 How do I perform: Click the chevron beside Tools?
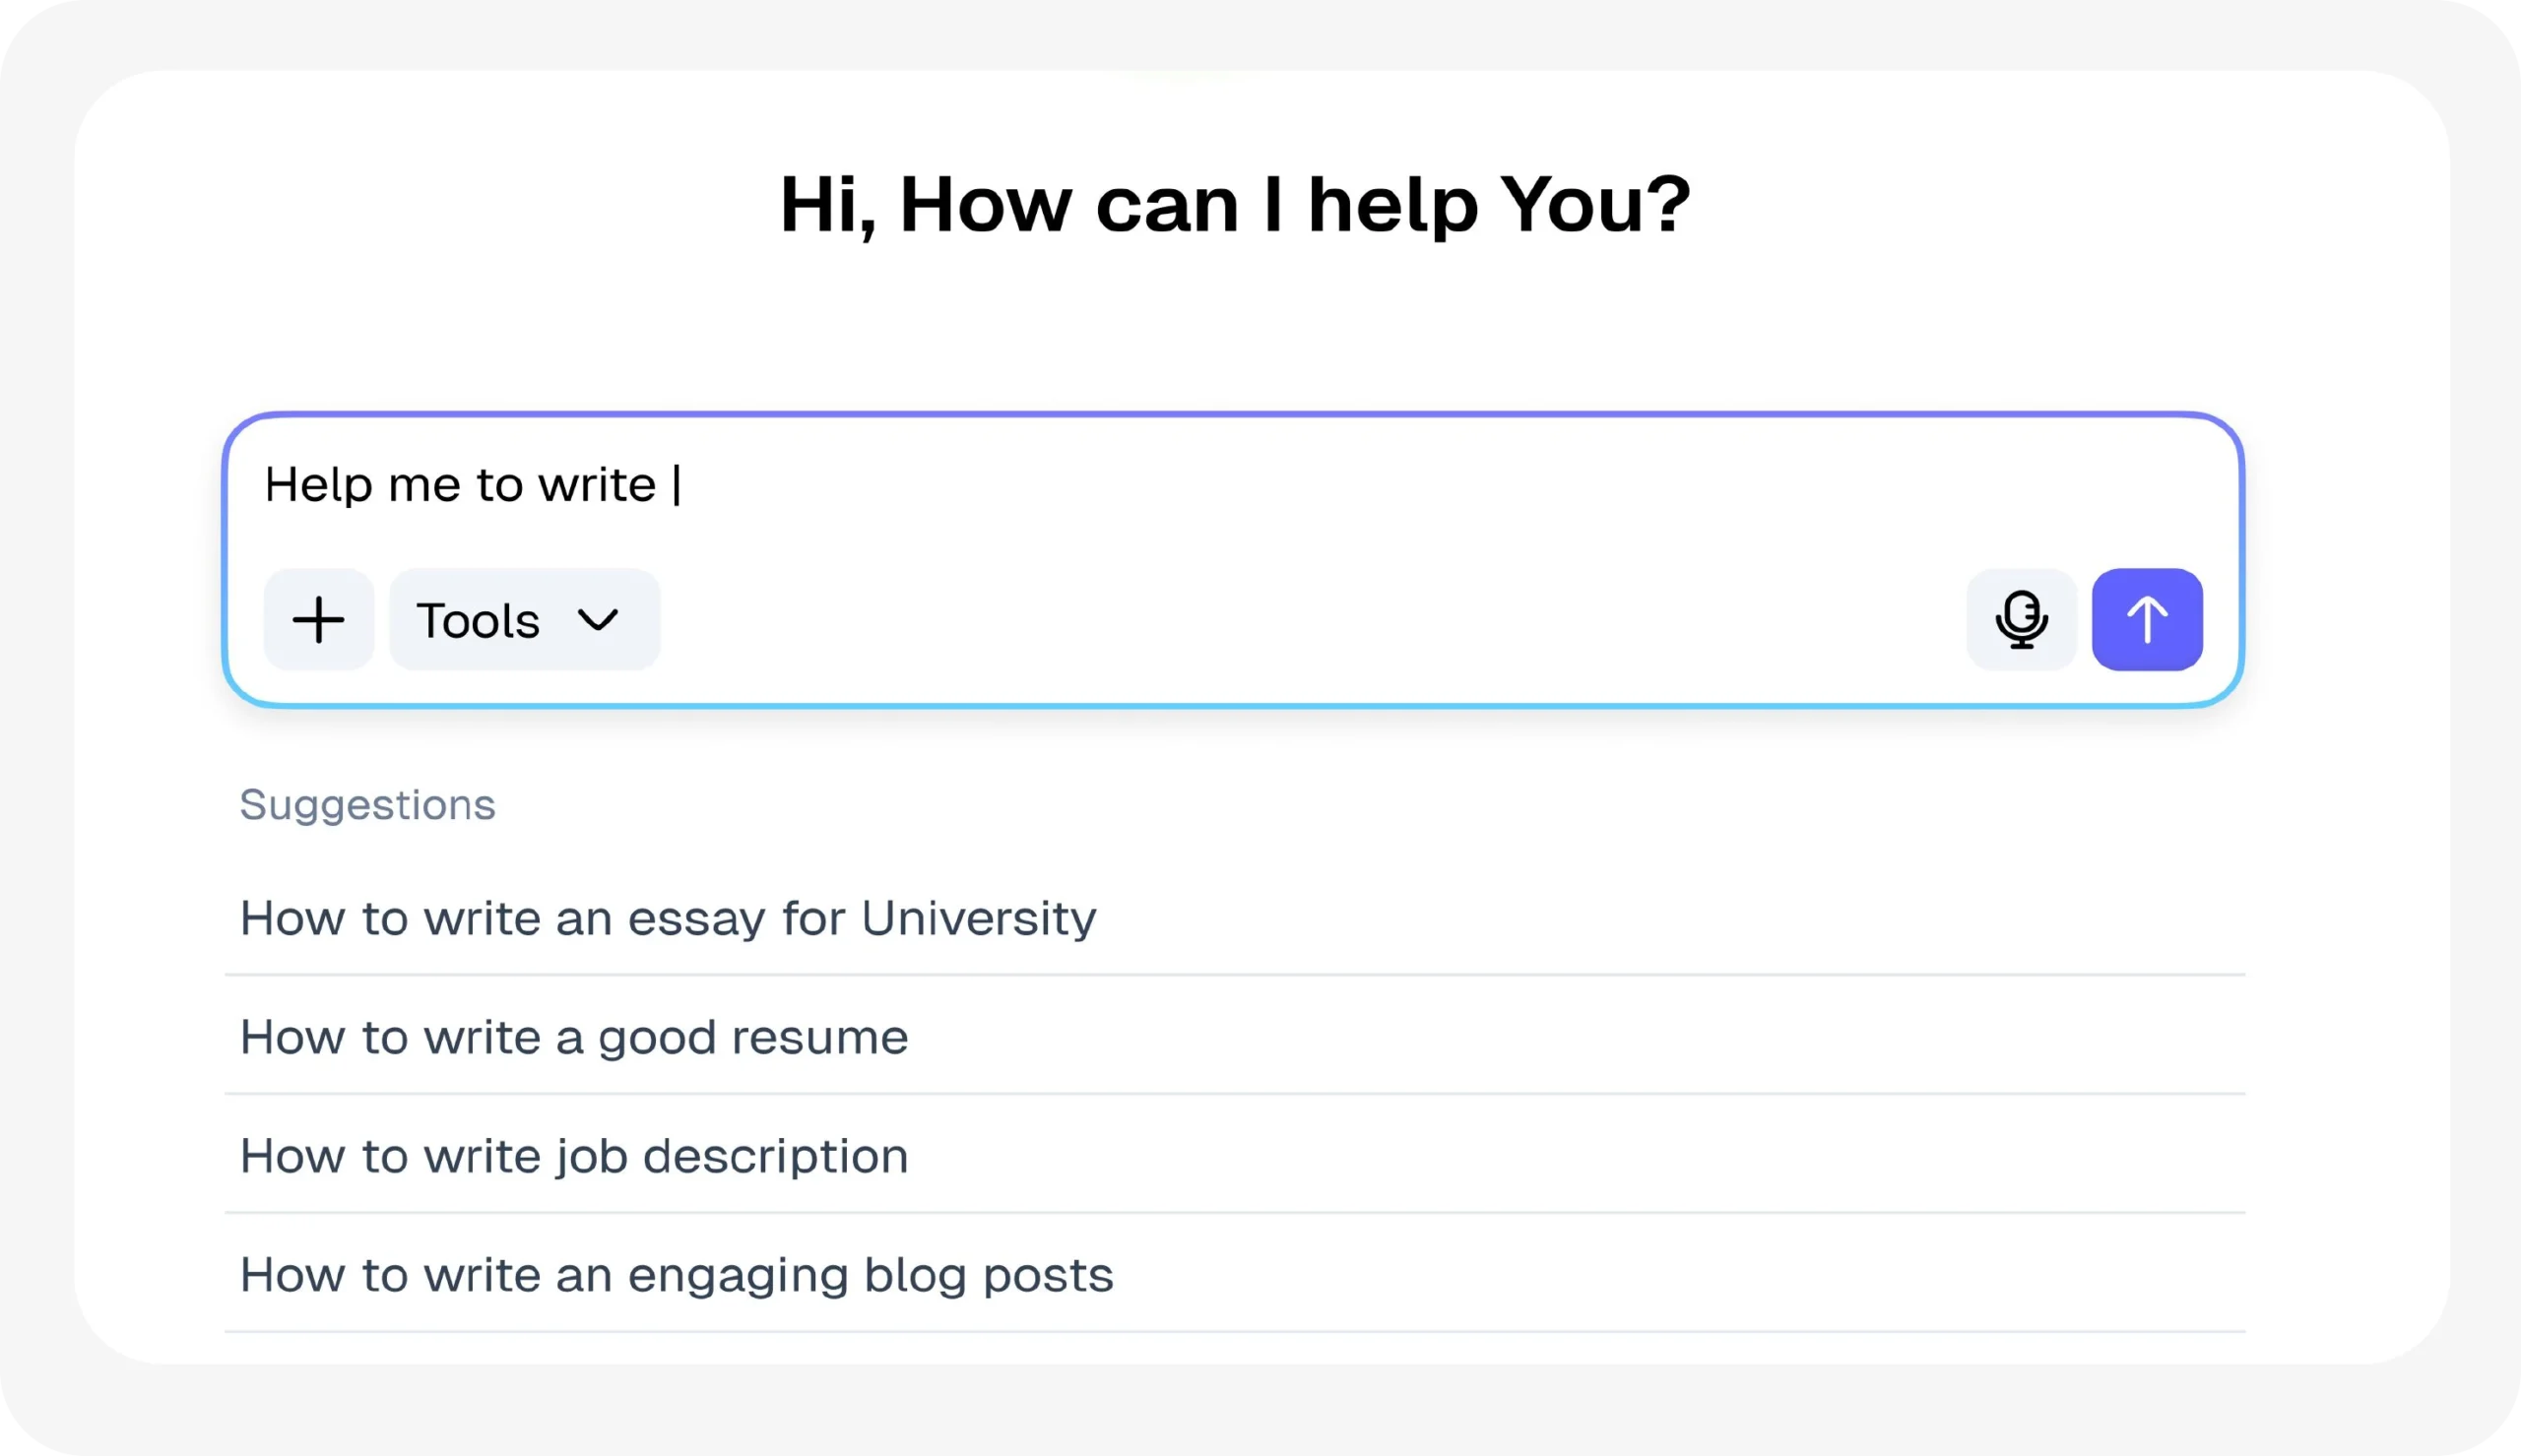(598, 620)
